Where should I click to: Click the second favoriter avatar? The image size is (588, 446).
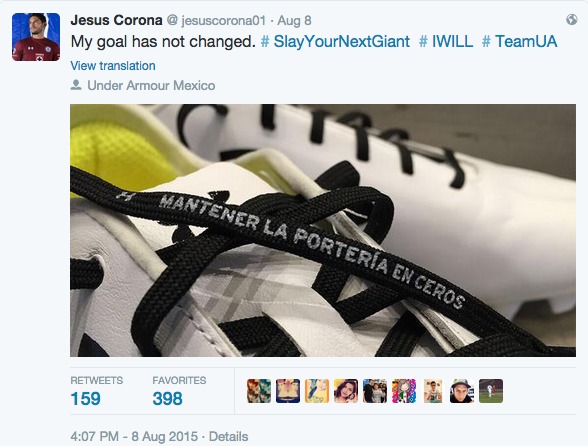pyautogui.click(x=288, y=391)
